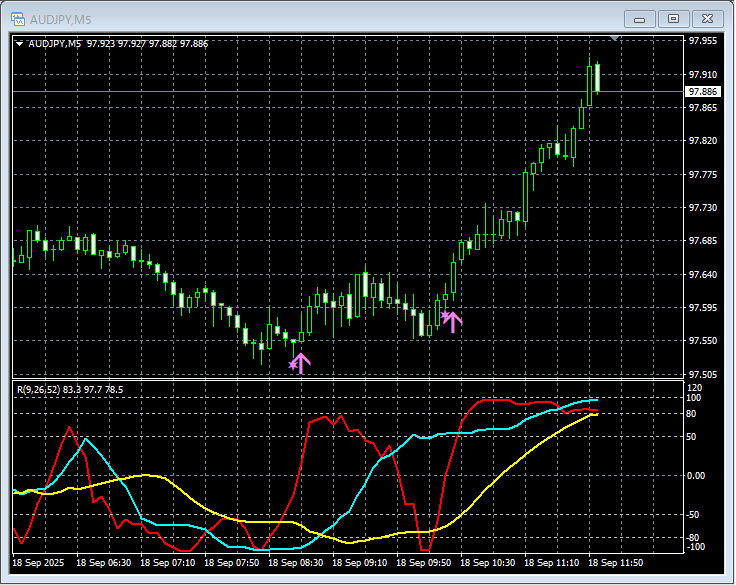Maximize the AUDJPY,M5 chart window
This screenshot has width=736, height=585.
(x=673, y=18)
